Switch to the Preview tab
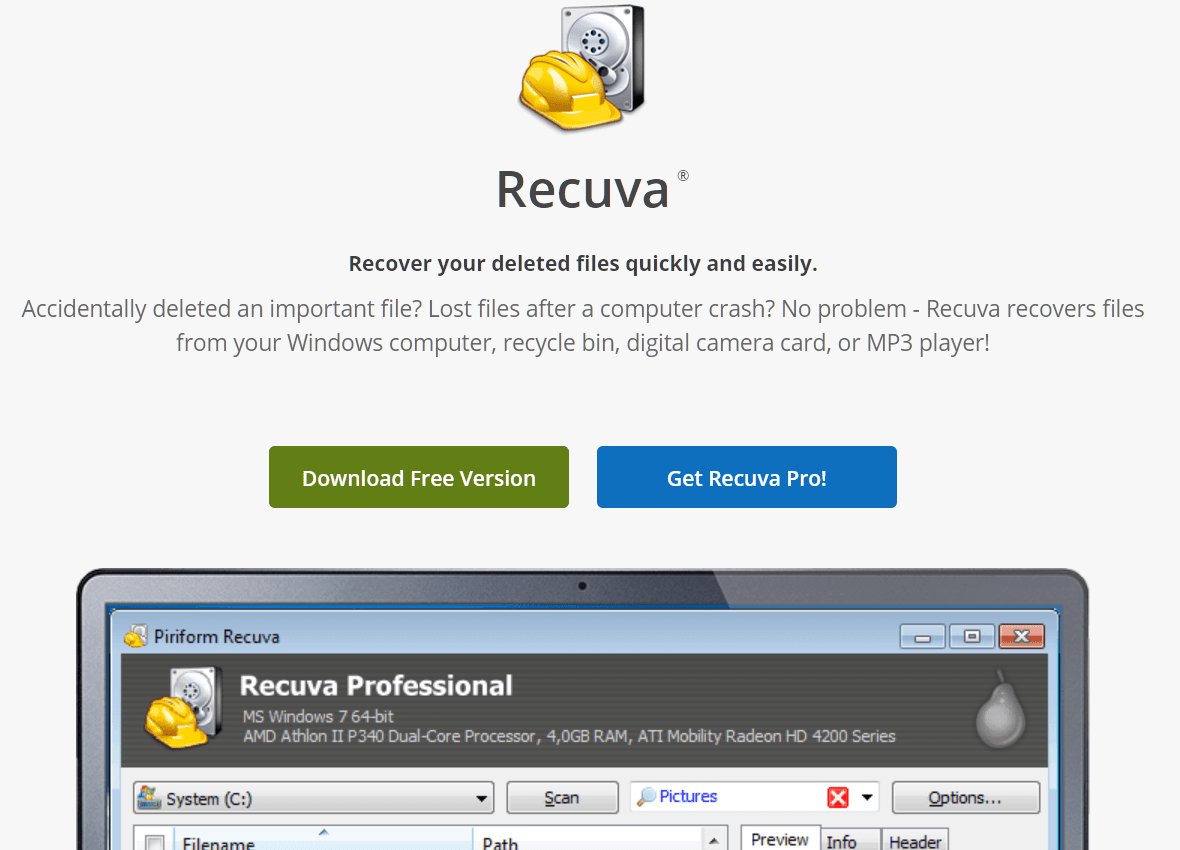 tap(780, 839)
